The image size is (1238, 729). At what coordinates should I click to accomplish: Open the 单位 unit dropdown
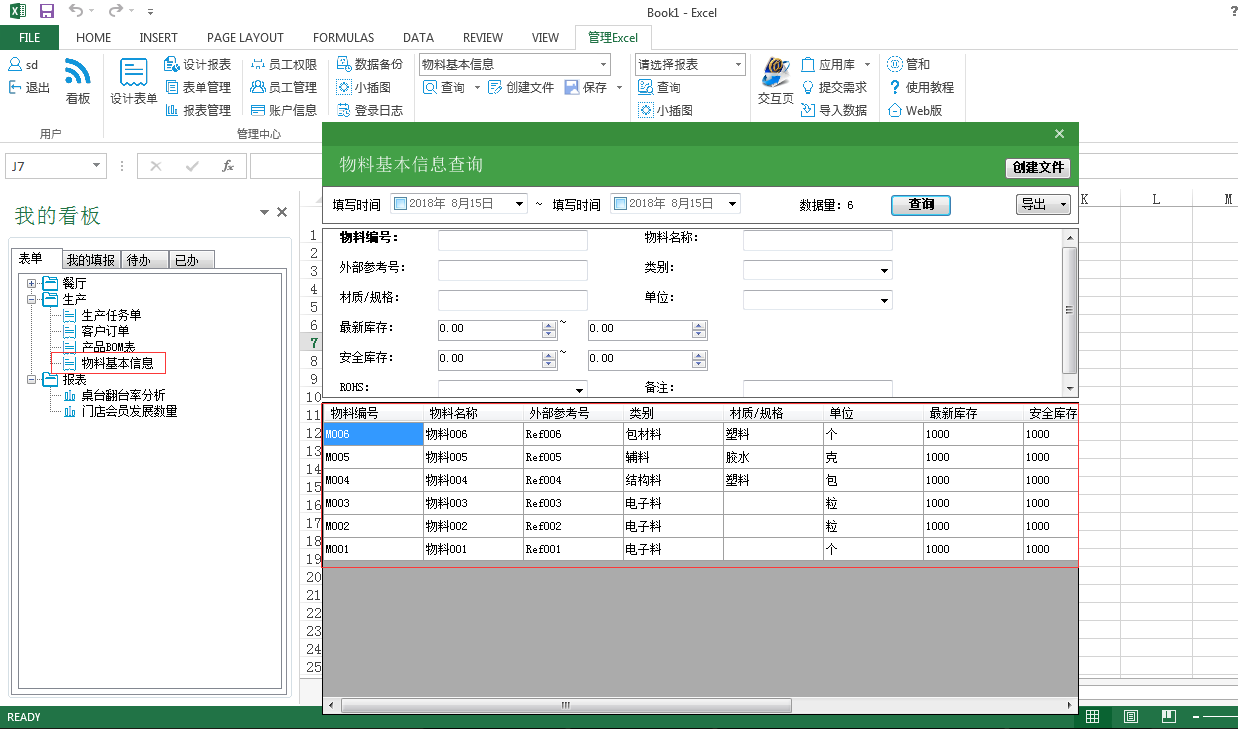(x=885, y=300)
